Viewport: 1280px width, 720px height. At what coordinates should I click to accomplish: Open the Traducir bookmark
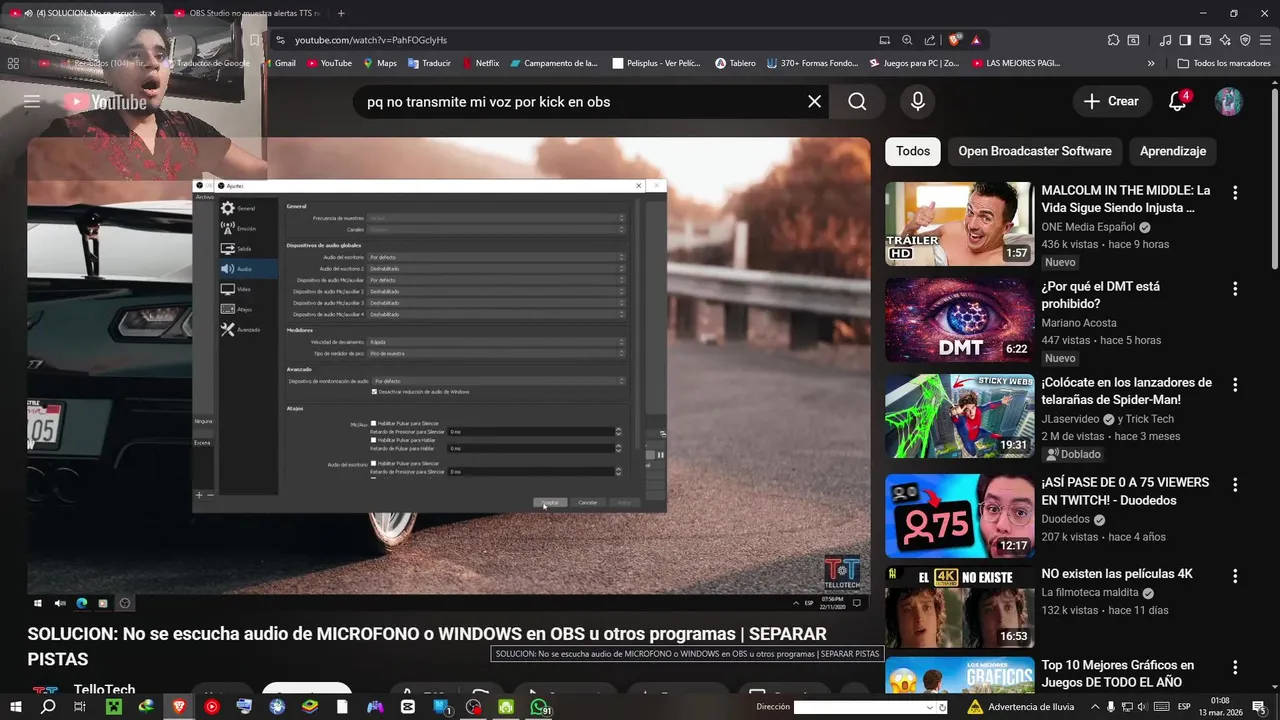coord(429,63)
